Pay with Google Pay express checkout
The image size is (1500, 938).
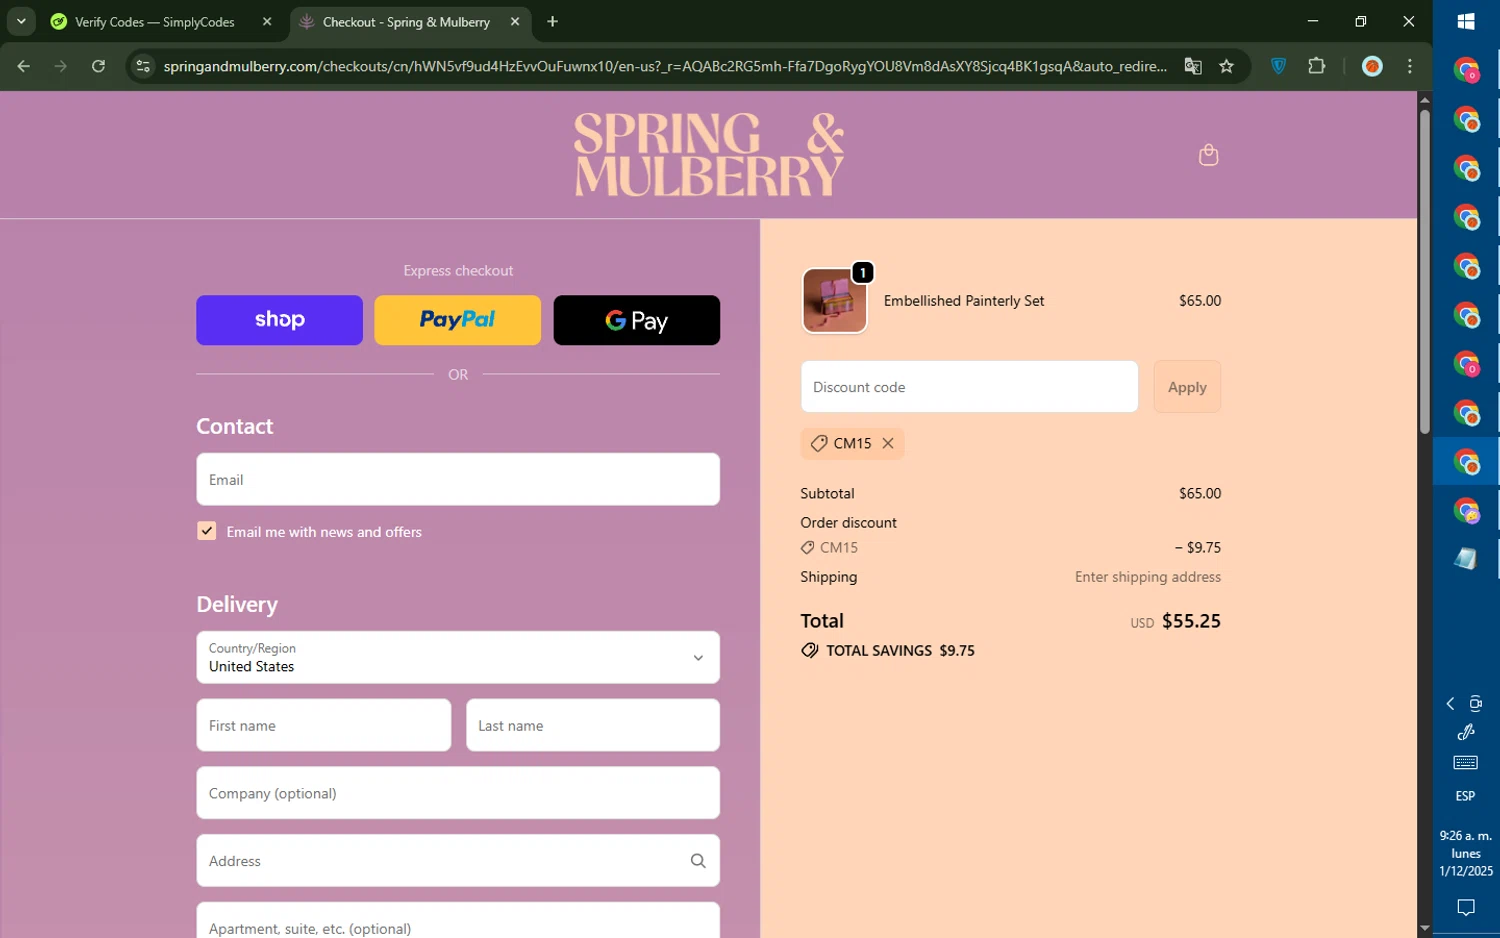point(636,320)
